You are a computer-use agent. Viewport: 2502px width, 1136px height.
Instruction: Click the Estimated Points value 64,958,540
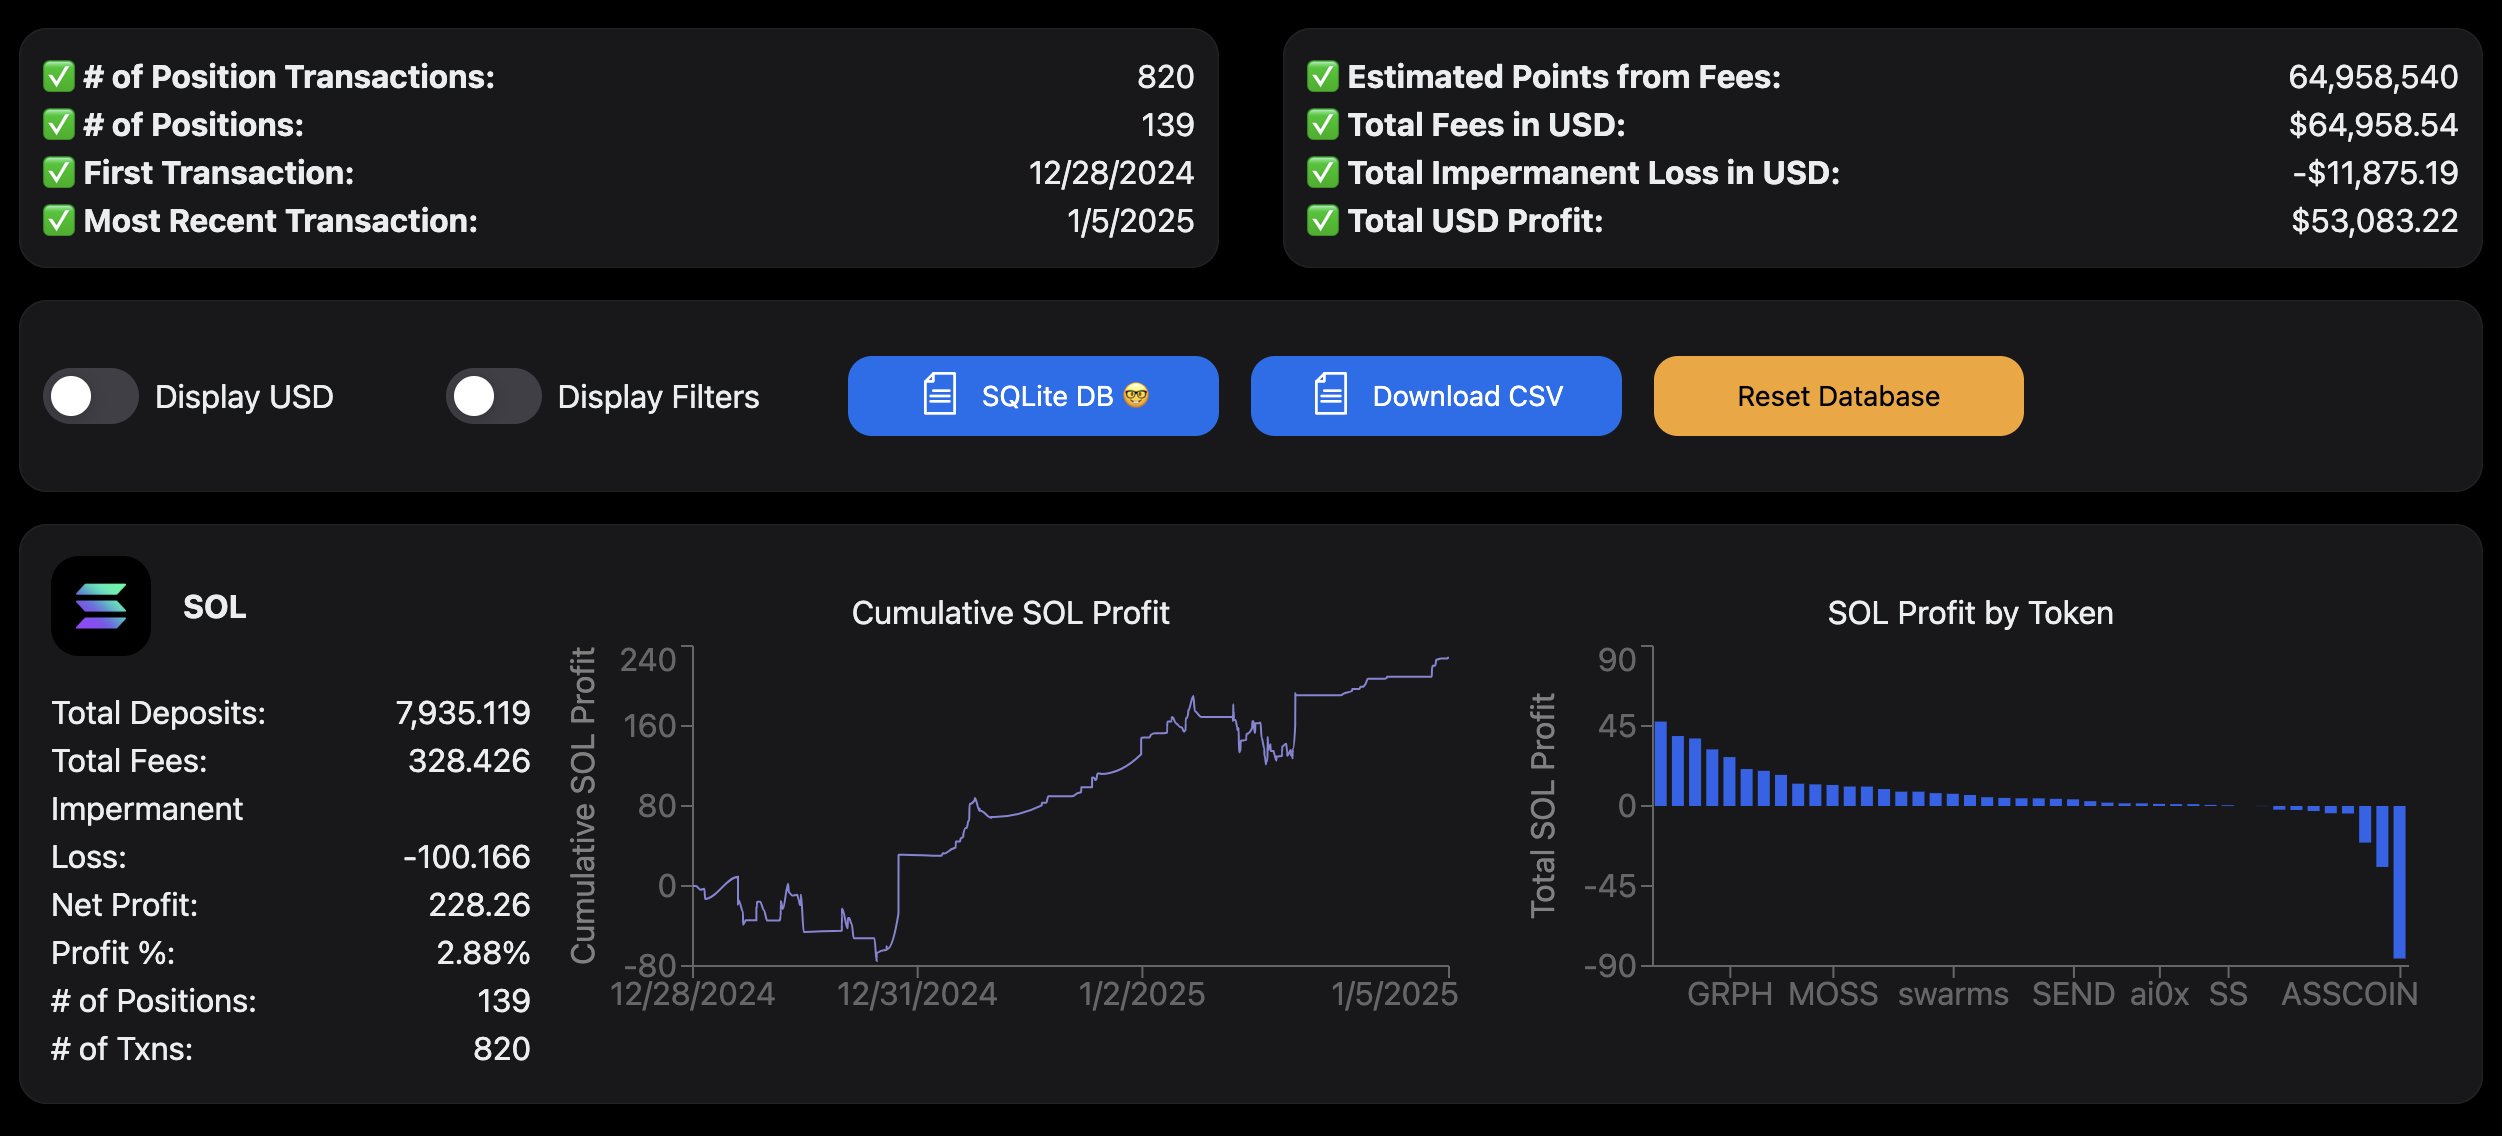pos(2373,77)
